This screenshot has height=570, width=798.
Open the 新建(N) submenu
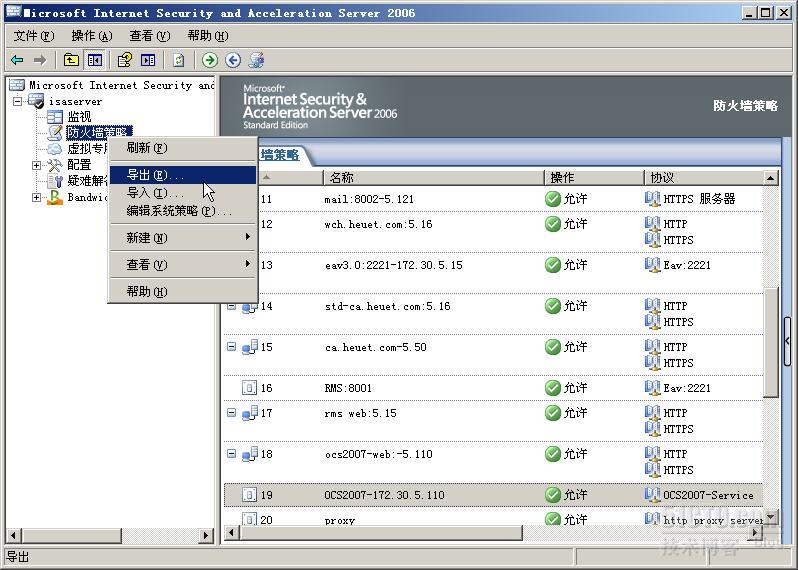(183, 238)
